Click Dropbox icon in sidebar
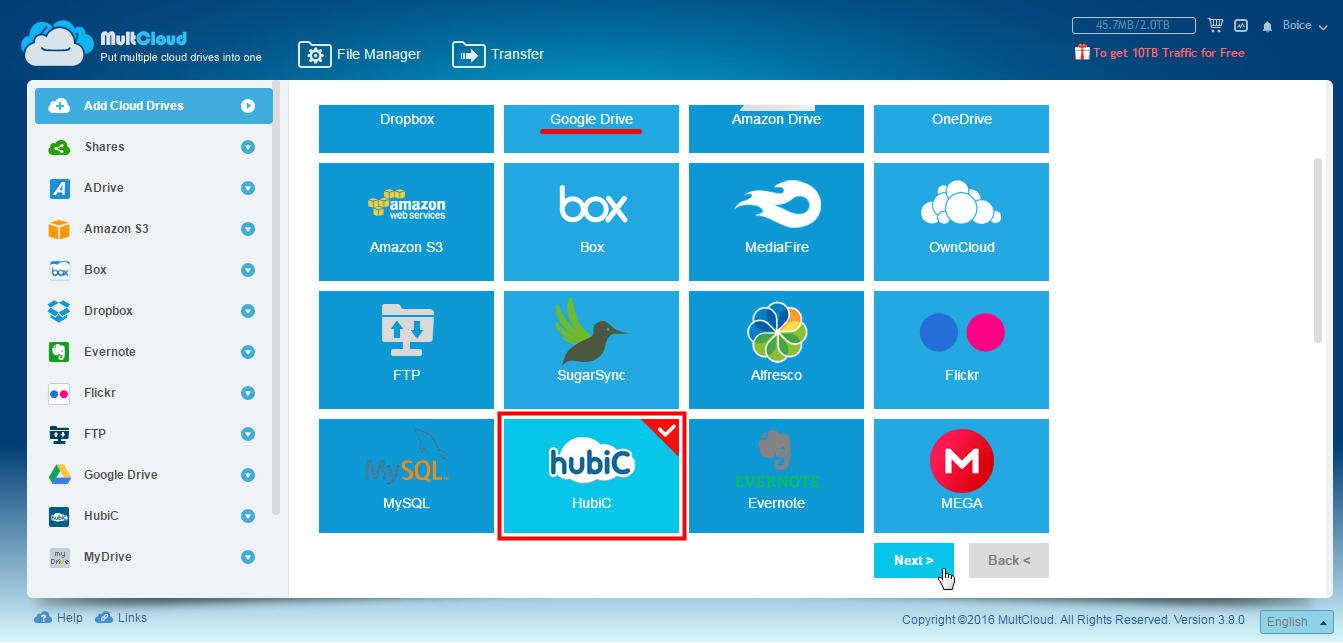Screen dimensions: 1343x643 (59, 311)
